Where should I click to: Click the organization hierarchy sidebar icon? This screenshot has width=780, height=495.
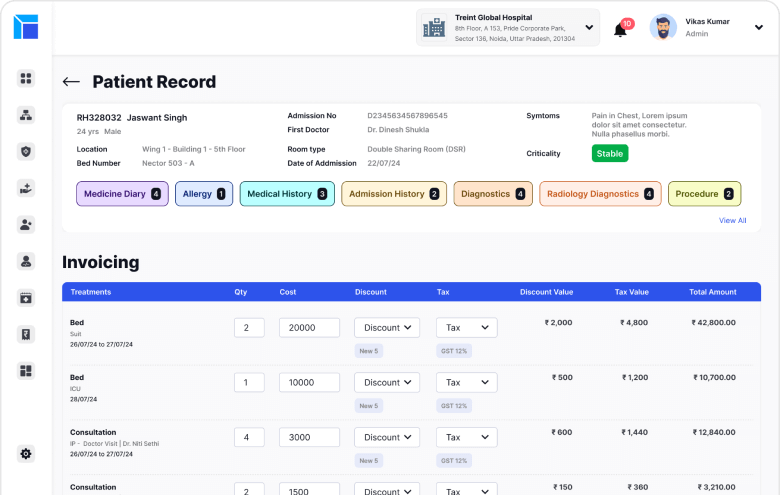[x=26, y=114]
